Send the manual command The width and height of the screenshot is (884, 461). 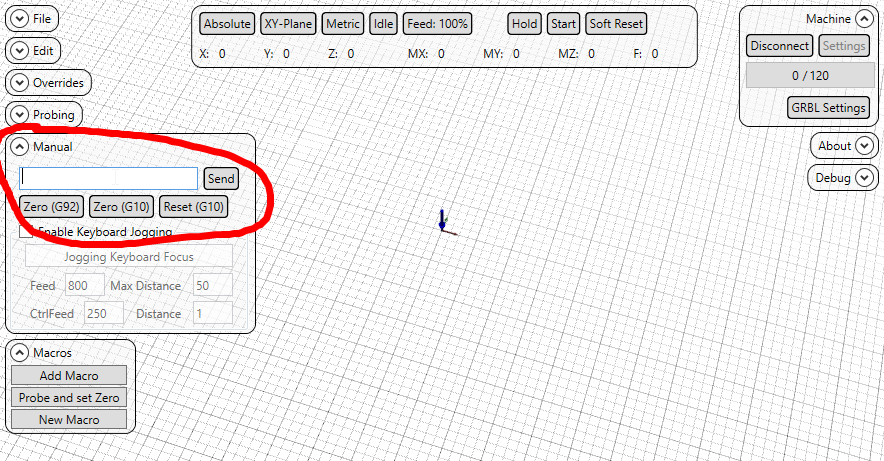(x=221, y=179)
